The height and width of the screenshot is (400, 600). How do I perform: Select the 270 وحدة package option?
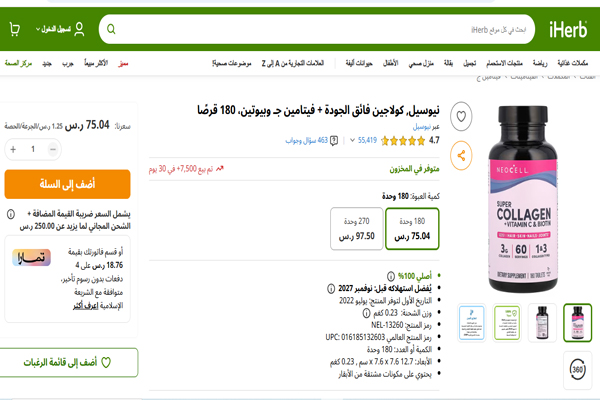(x=357, y=229)
